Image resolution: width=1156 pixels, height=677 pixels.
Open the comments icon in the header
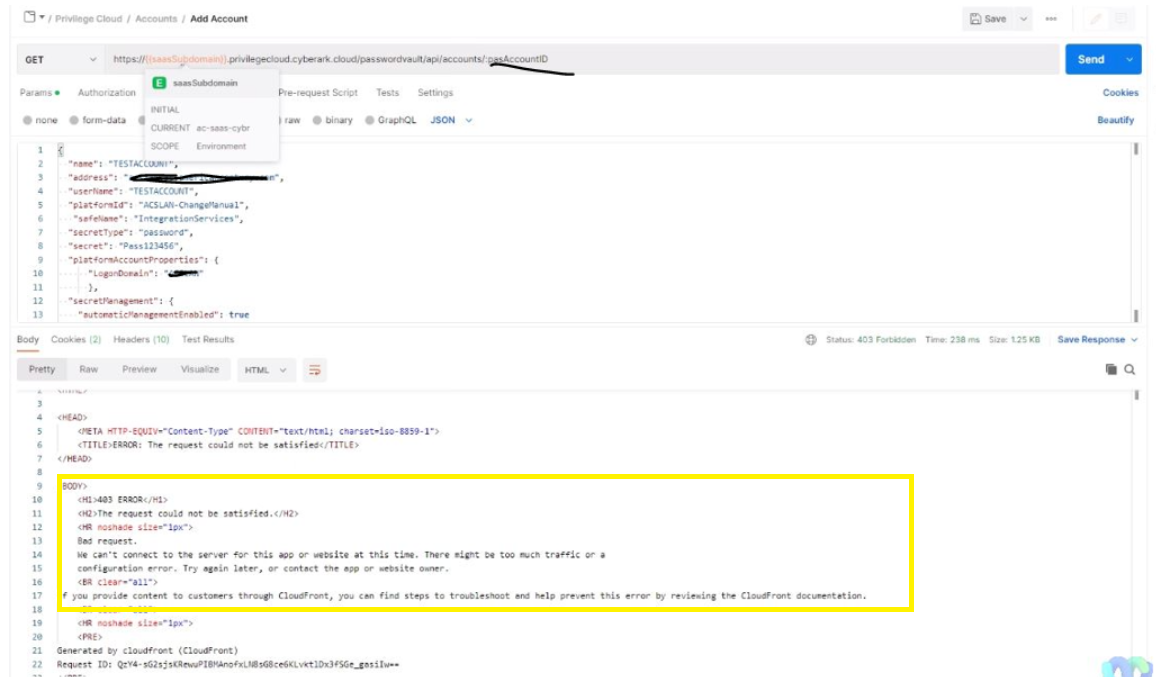(1121, 19)
